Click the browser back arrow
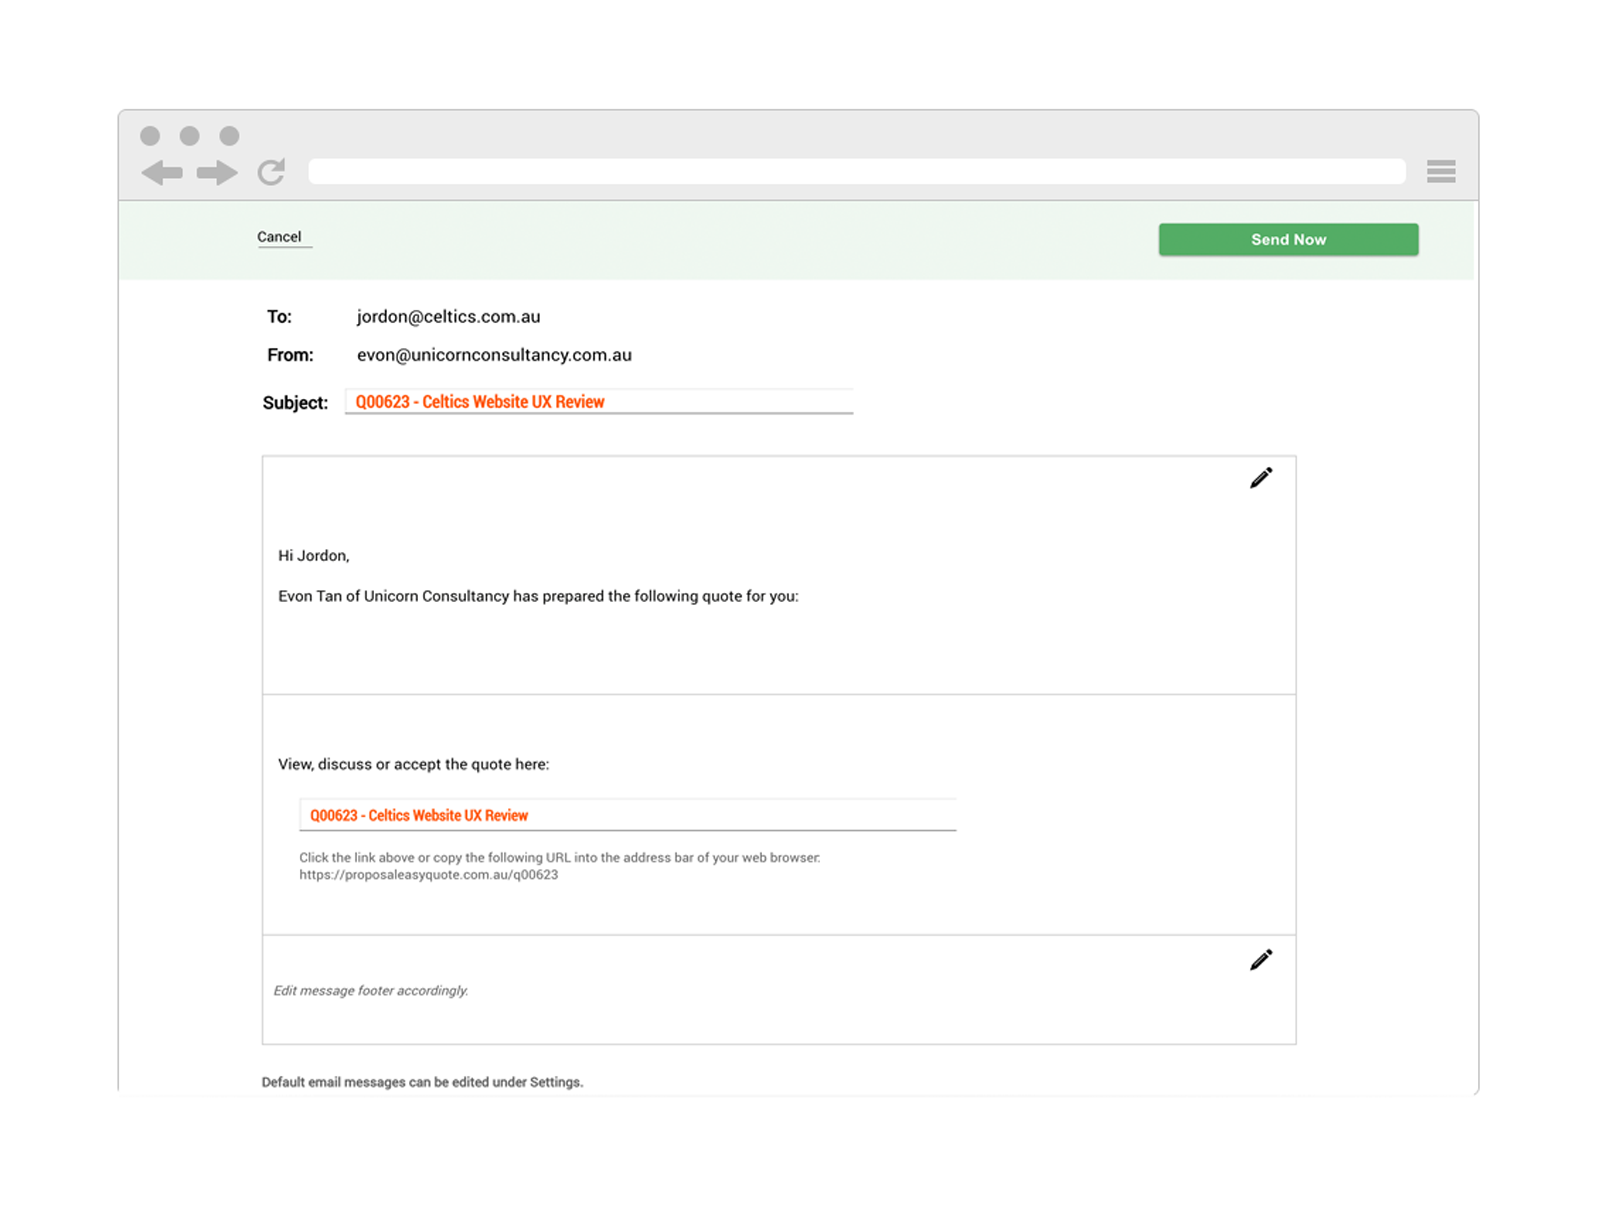Image resolution: width=1600 pixels, height=1205 pixels. (x=162, y=173)
